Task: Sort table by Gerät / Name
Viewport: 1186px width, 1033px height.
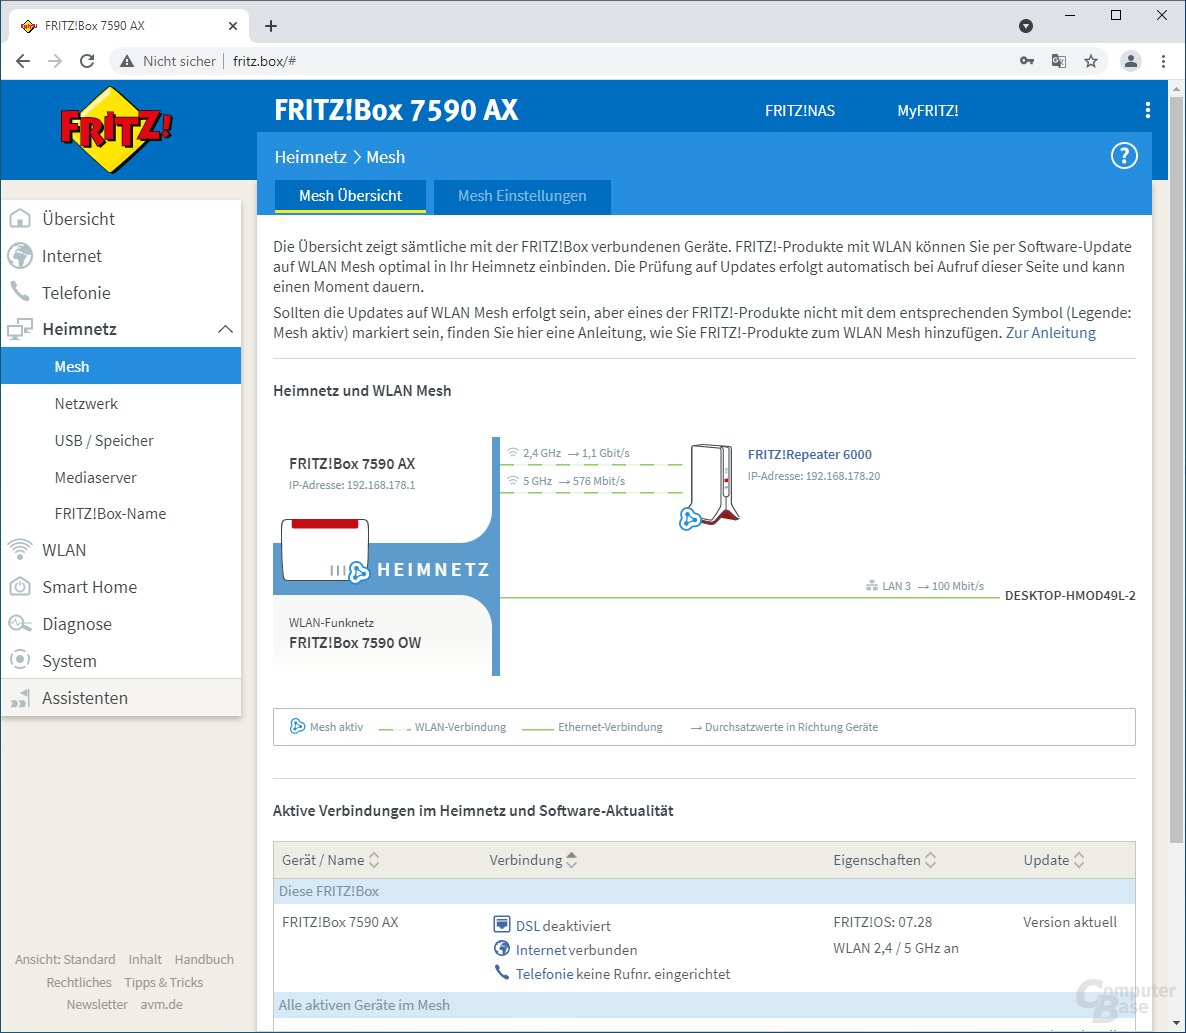Action: [331, 860]
